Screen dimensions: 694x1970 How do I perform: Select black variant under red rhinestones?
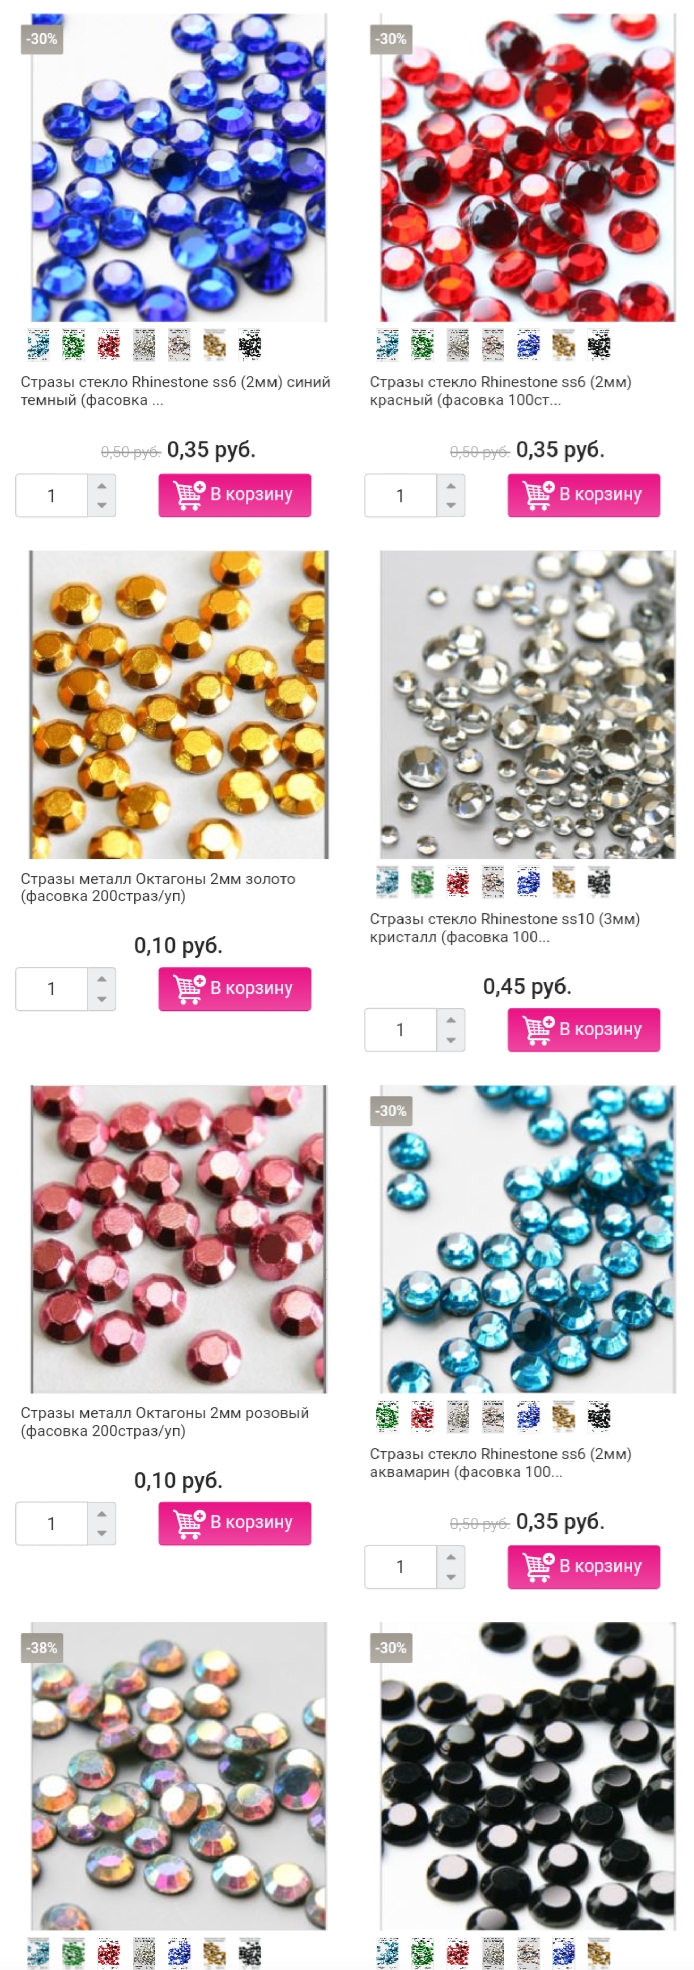[598, 345]
